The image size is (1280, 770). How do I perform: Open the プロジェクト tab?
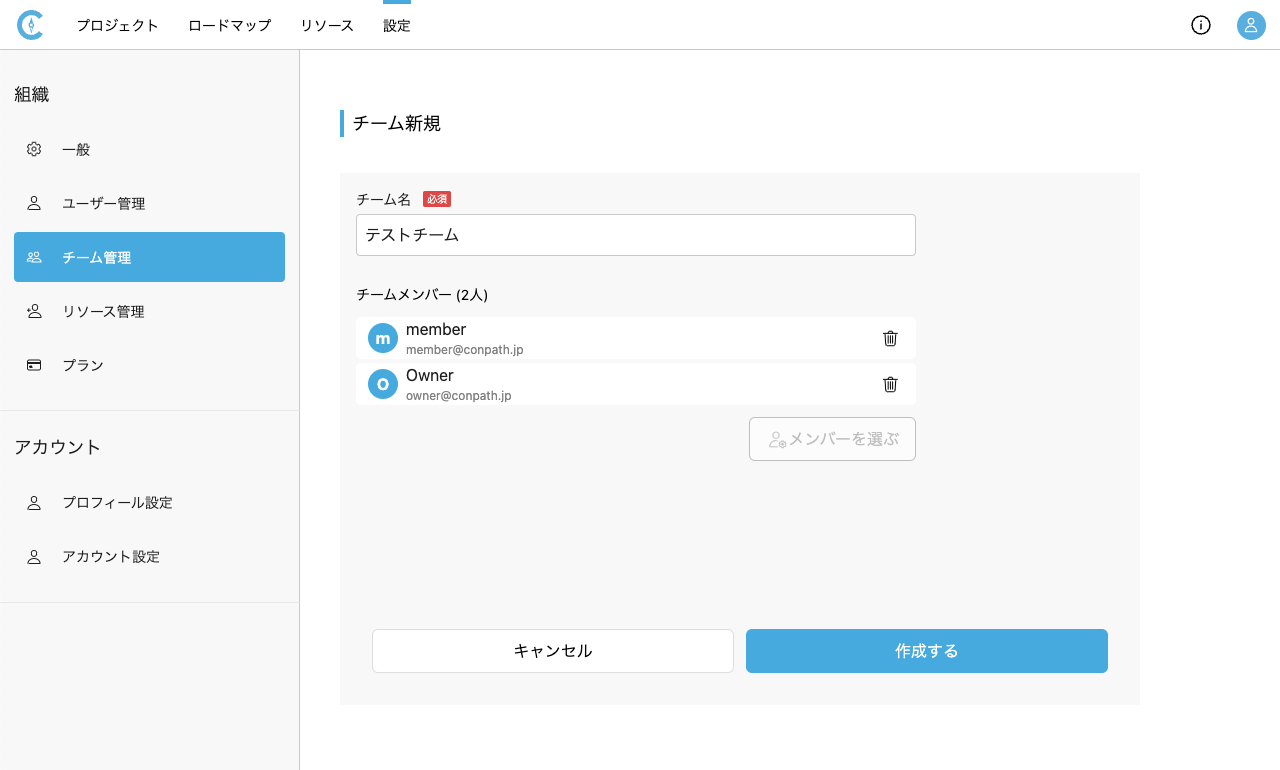click(117, 26)
